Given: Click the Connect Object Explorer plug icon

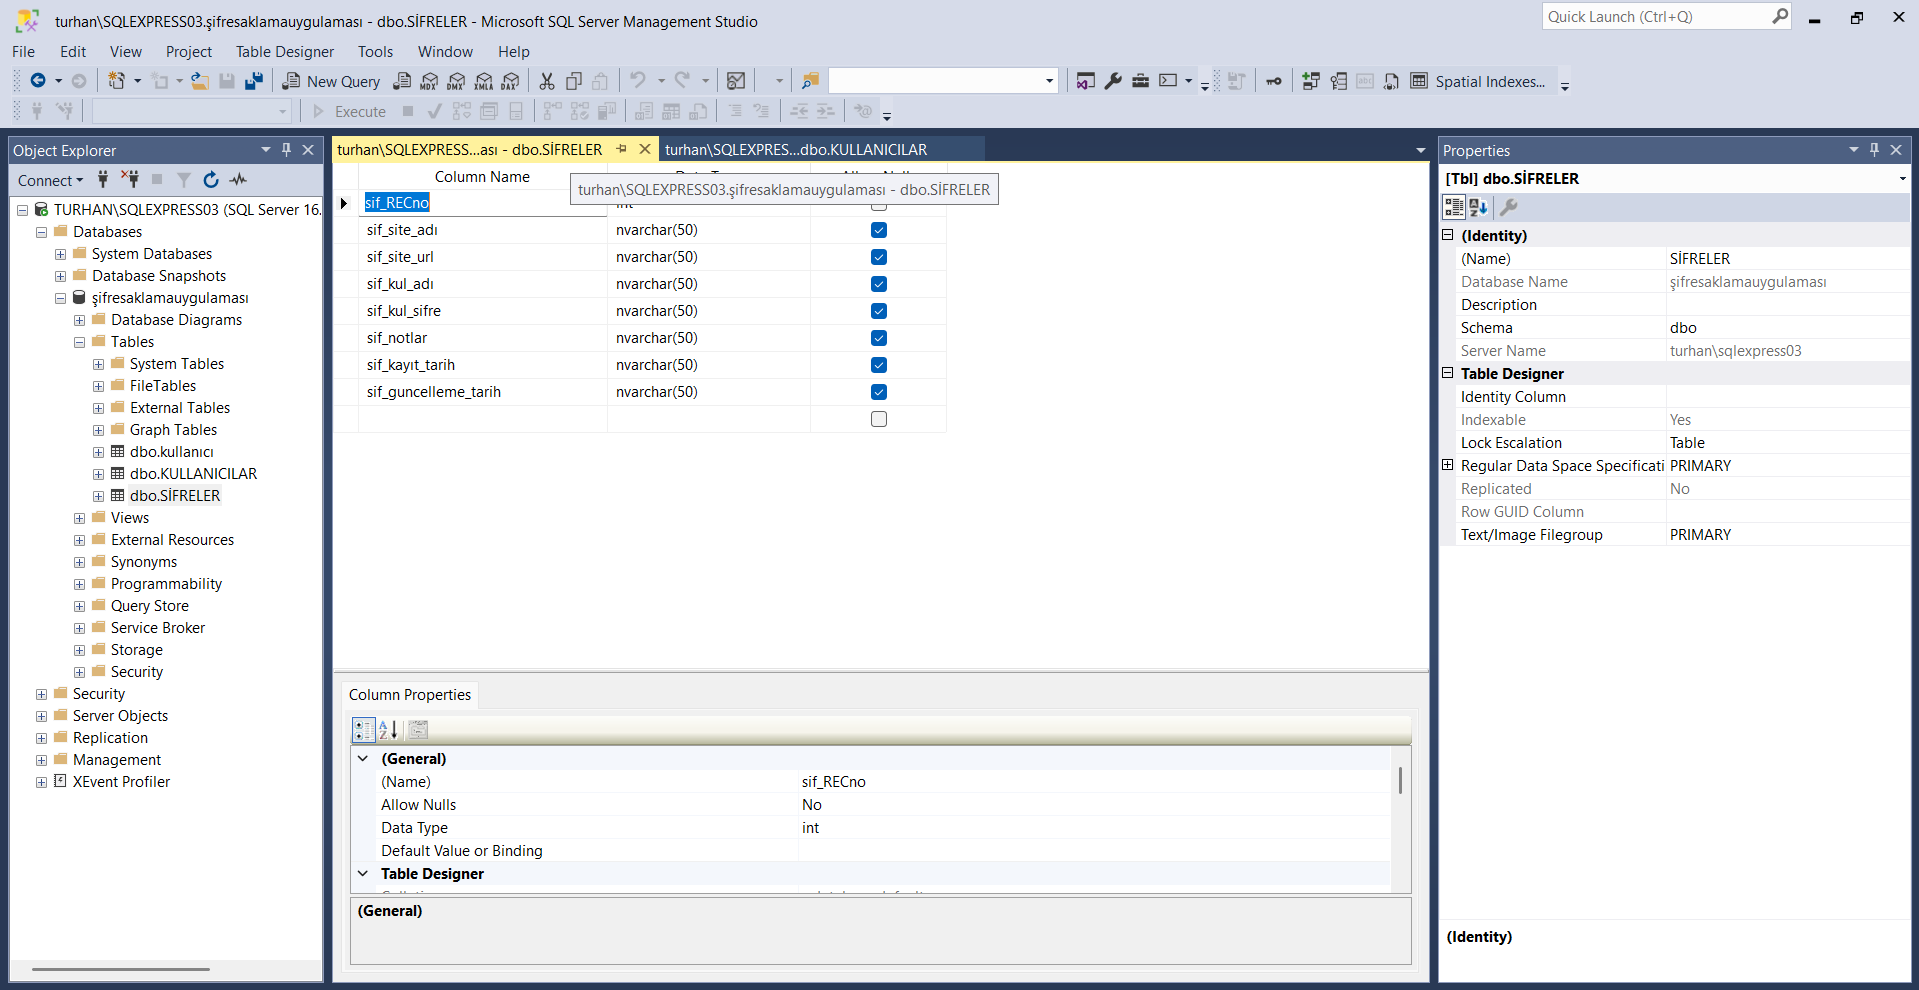Looking at the screenshot, I should (103, 180).
